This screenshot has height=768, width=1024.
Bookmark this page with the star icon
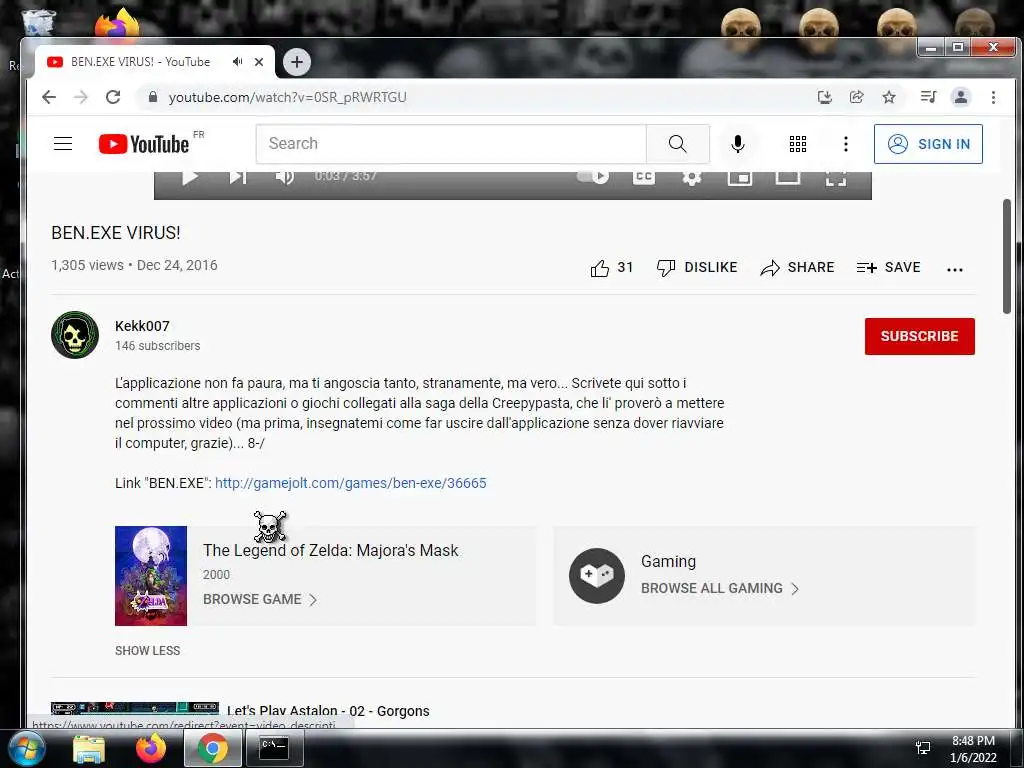[889, 97]
